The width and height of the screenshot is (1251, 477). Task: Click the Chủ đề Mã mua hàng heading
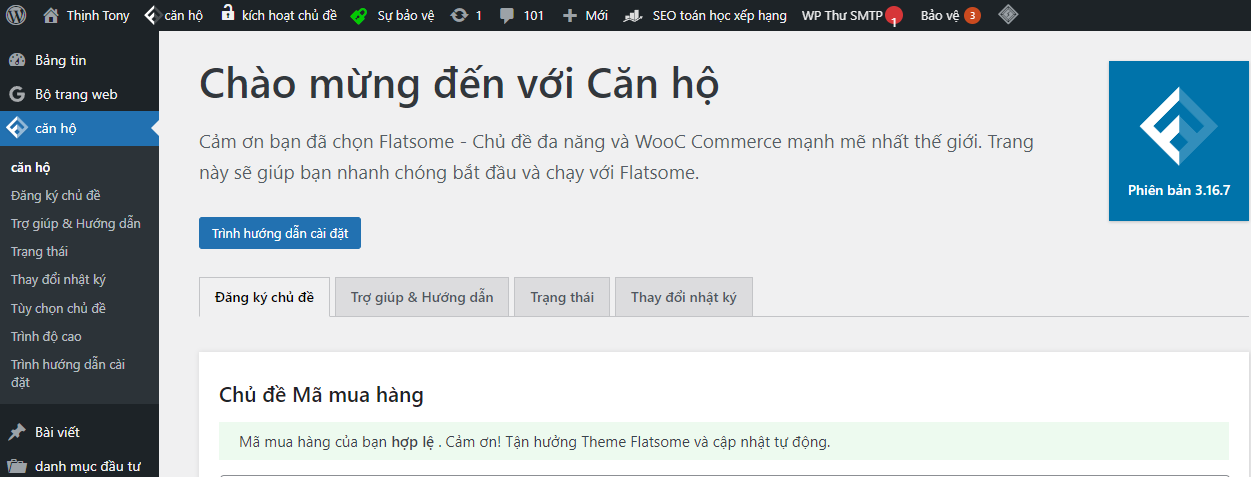321,395
